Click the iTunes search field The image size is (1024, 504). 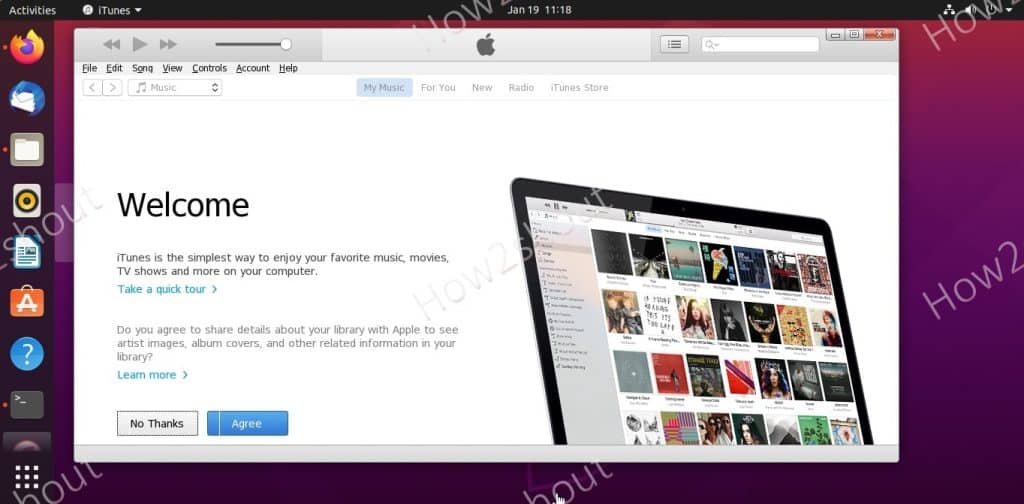tap(760, 44)
